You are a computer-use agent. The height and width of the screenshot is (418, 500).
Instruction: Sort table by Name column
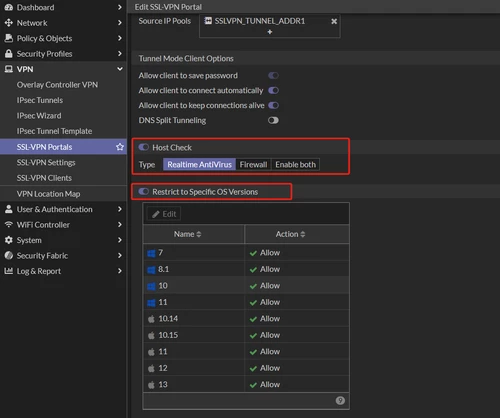point(187,234)
